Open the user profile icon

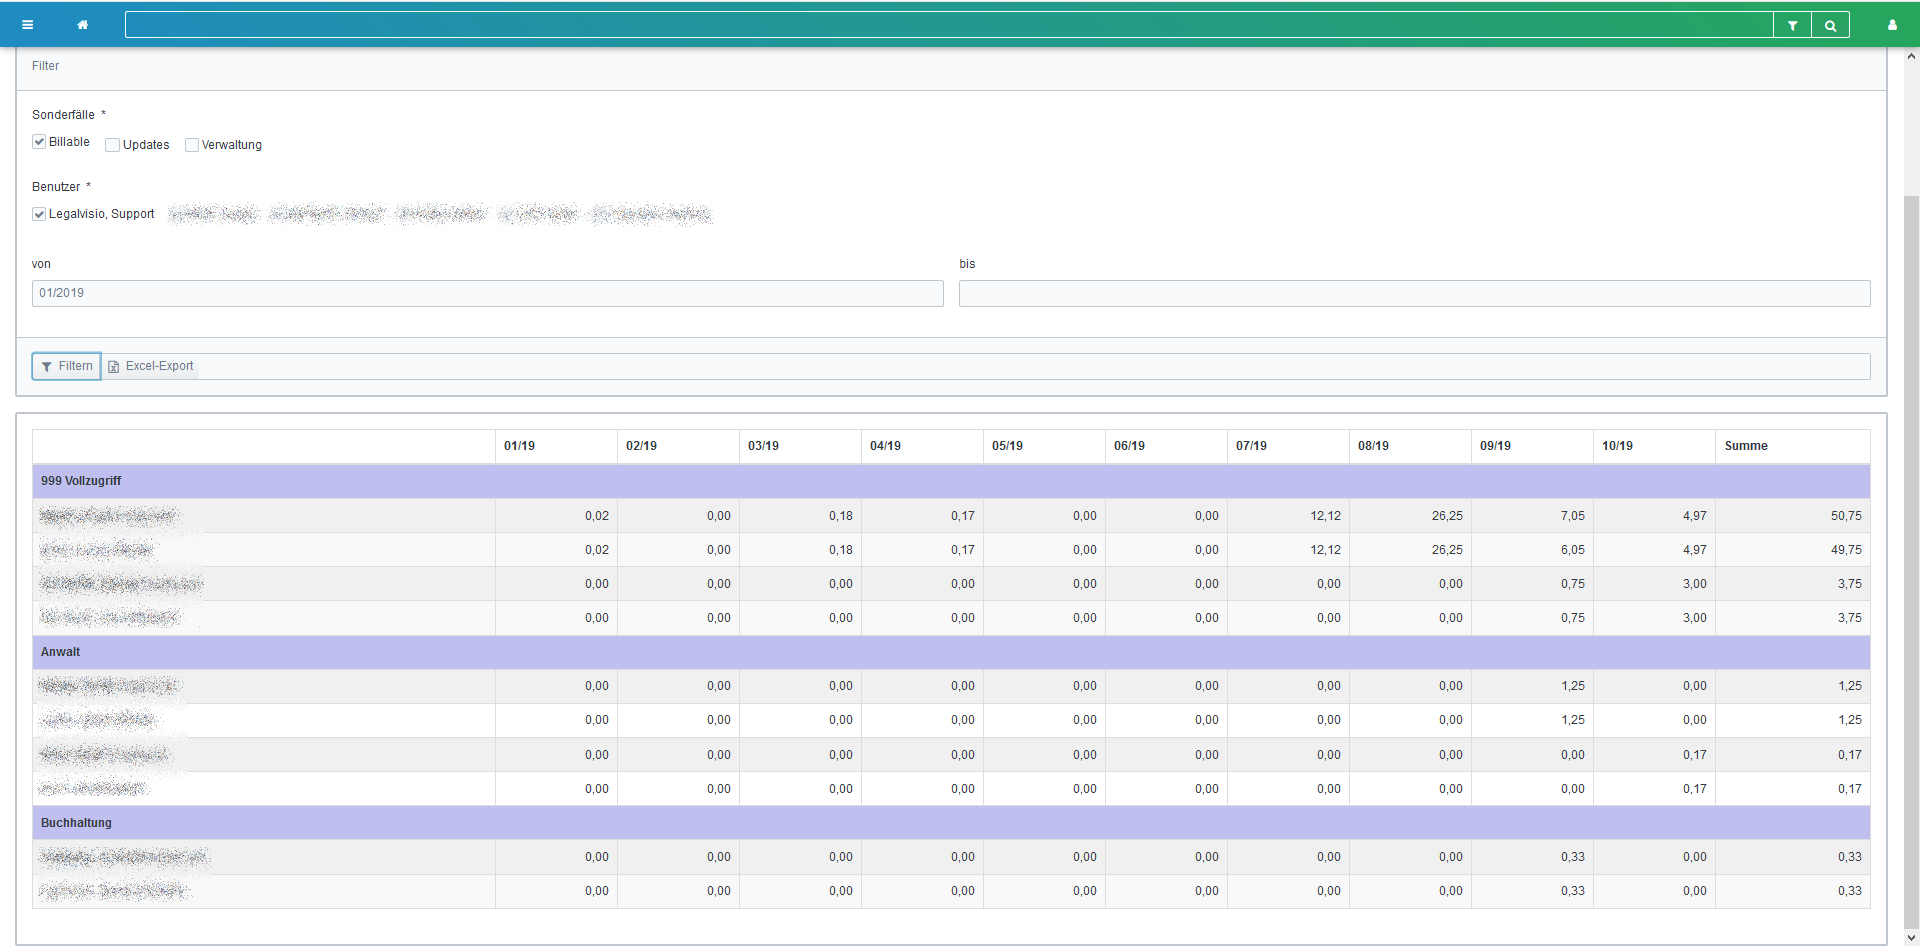1892,25
